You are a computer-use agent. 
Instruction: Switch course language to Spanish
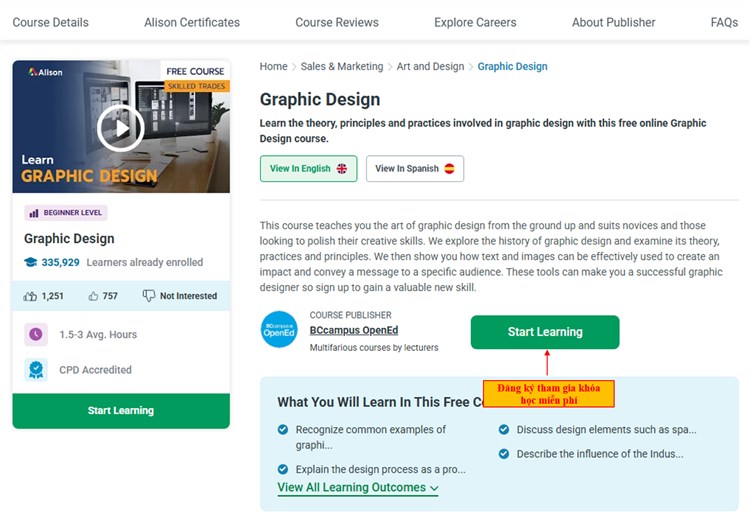(414, 169)
